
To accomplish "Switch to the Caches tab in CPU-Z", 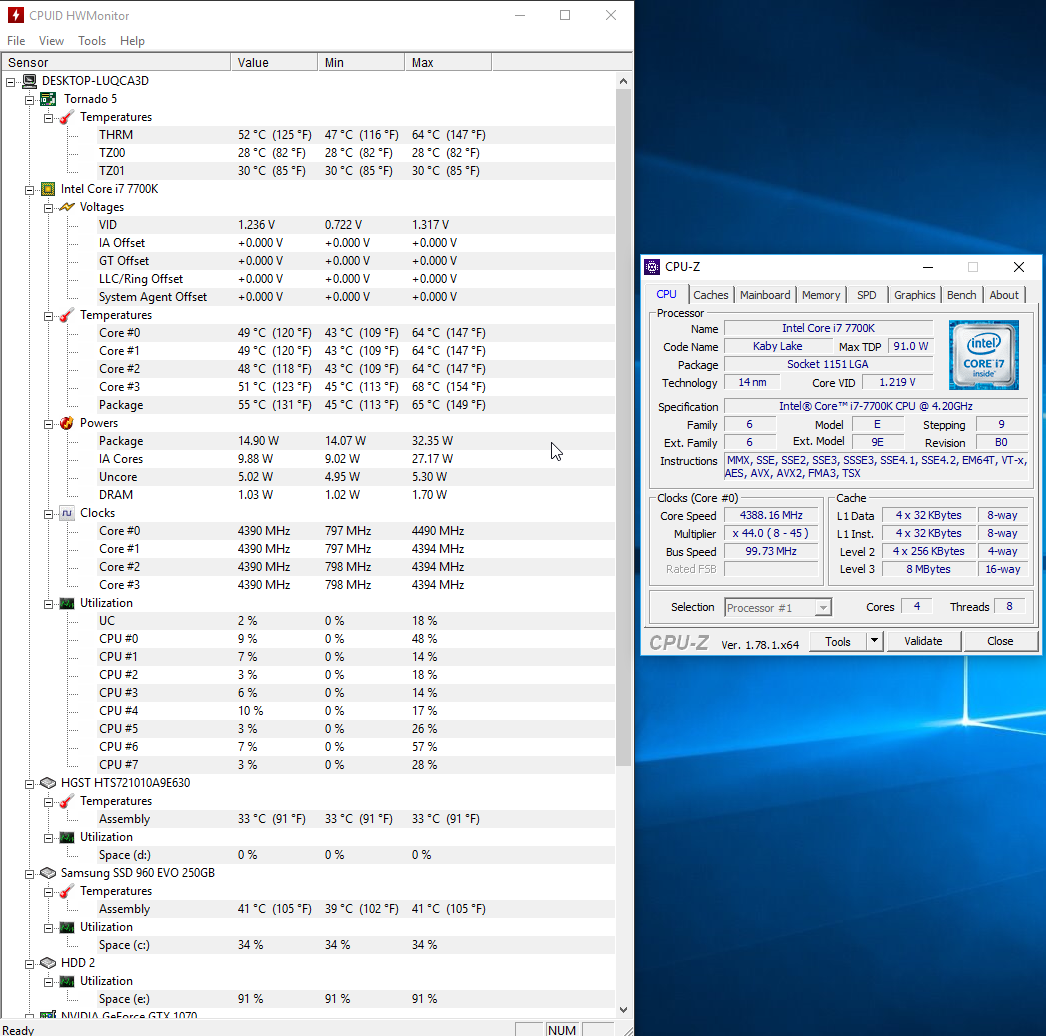I will [x=710, y=295].
